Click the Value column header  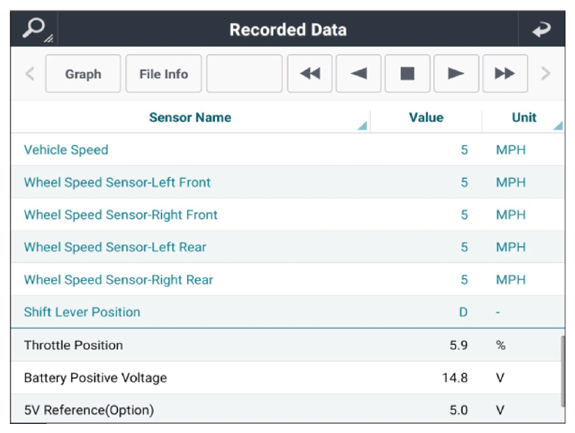[x=426, y=117]
